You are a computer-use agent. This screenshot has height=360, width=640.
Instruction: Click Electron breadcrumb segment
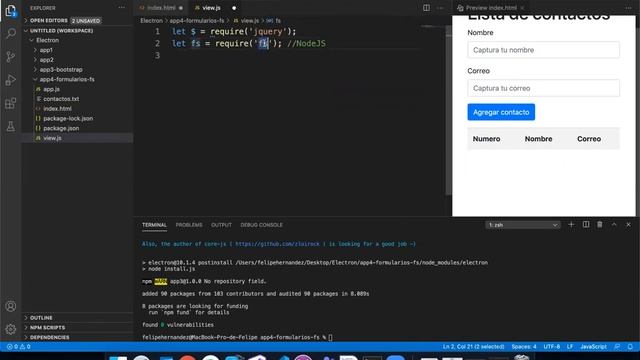pos(151,20)
